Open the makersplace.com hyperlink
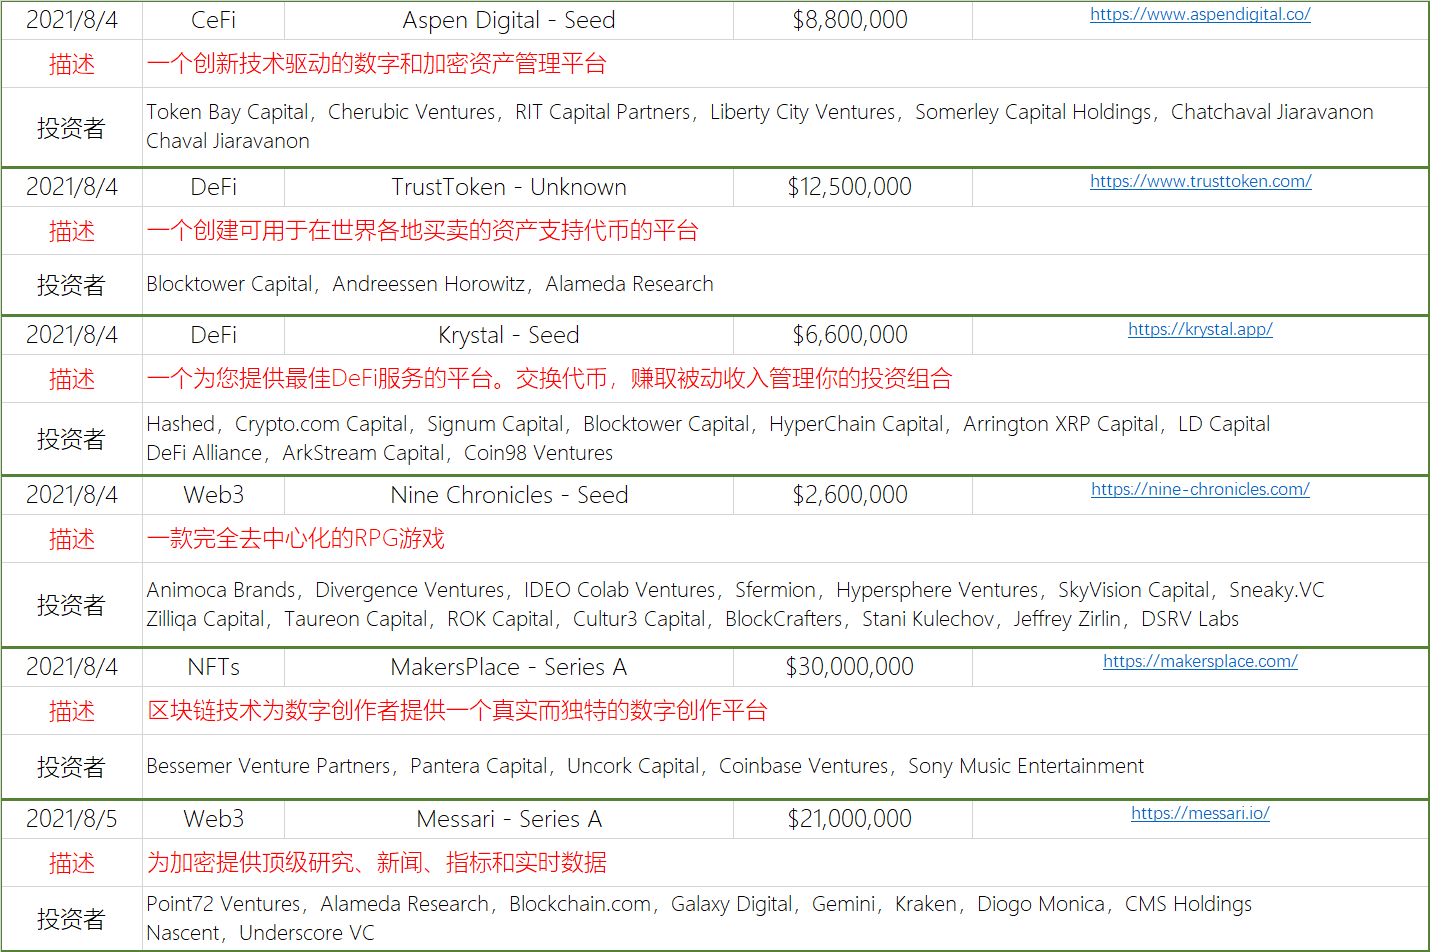Image resolution: width=1430 pixels, height=952 pixels. pos(1200,661)
